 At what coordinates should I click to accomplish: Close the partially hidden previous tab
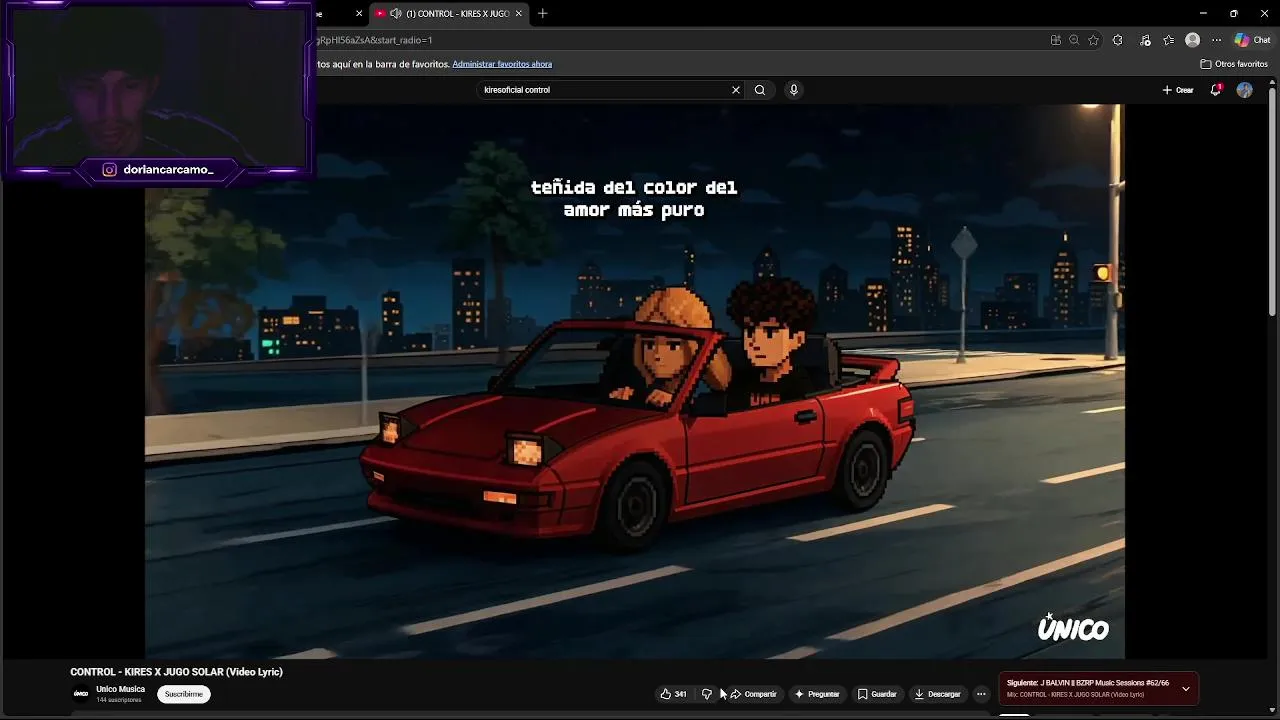(359, 14)
